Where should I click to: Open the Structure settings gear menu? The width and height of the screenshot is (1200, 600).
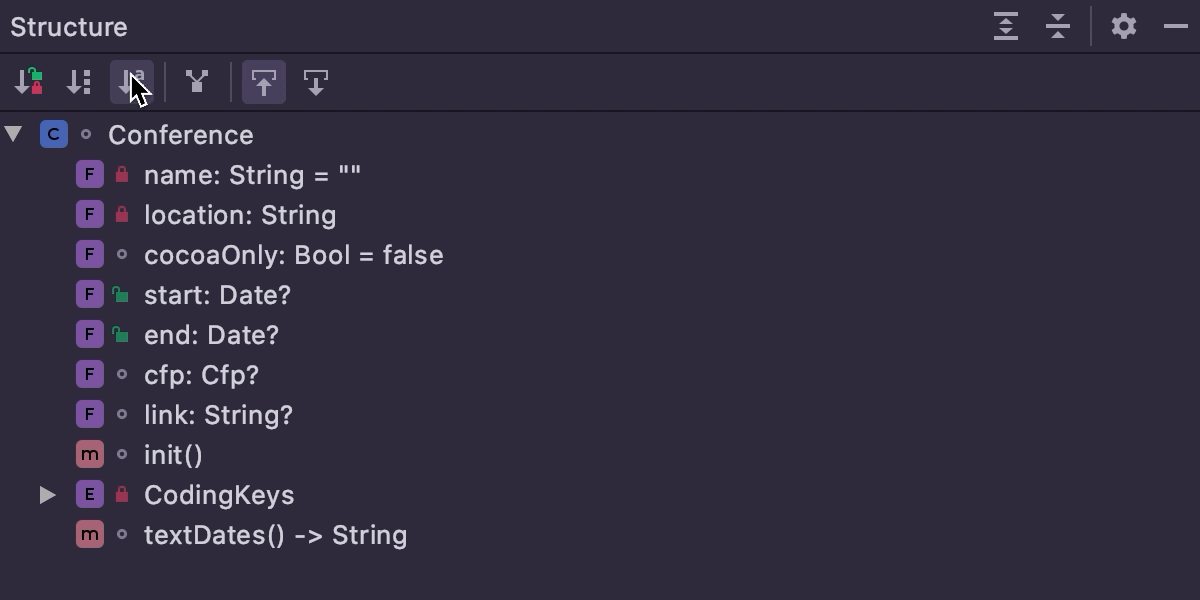click(x=1124, y=27)
